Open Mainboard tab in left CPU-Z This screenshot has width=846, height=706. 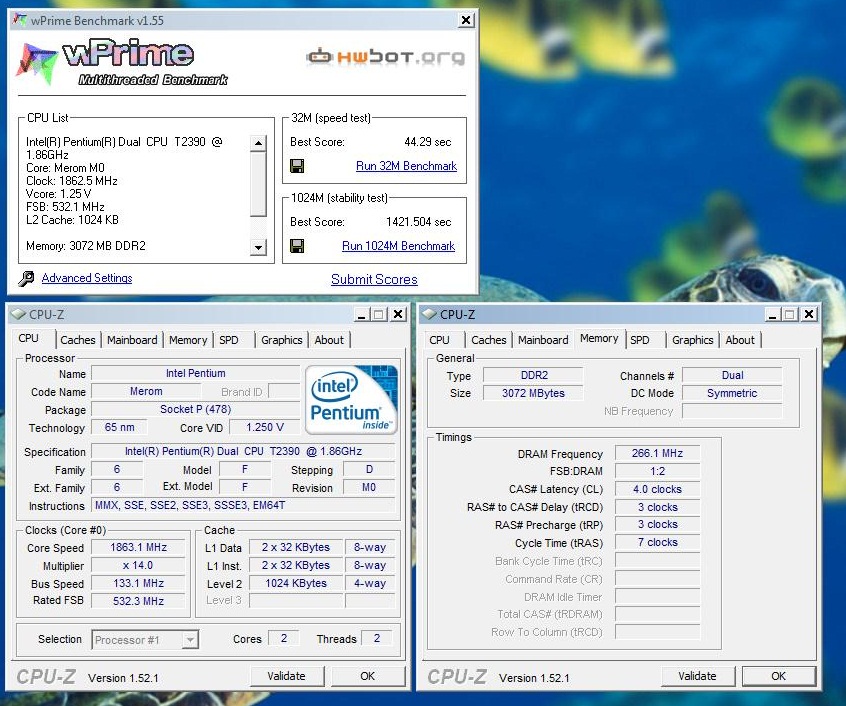(x=132, y=340)
